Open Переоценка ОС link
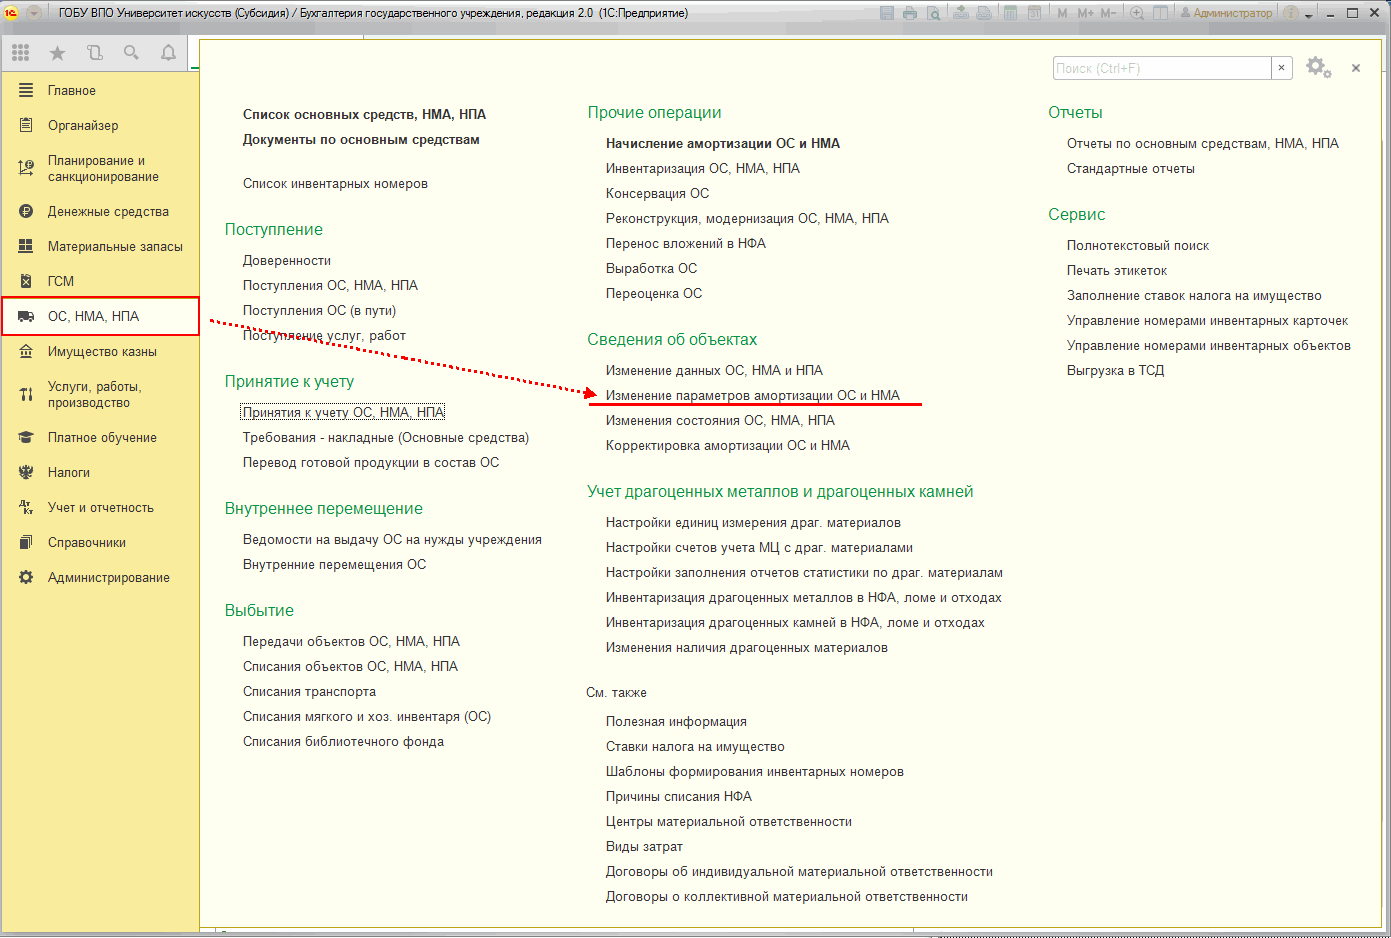1391x938 pixels. click(x=654, y=293)
